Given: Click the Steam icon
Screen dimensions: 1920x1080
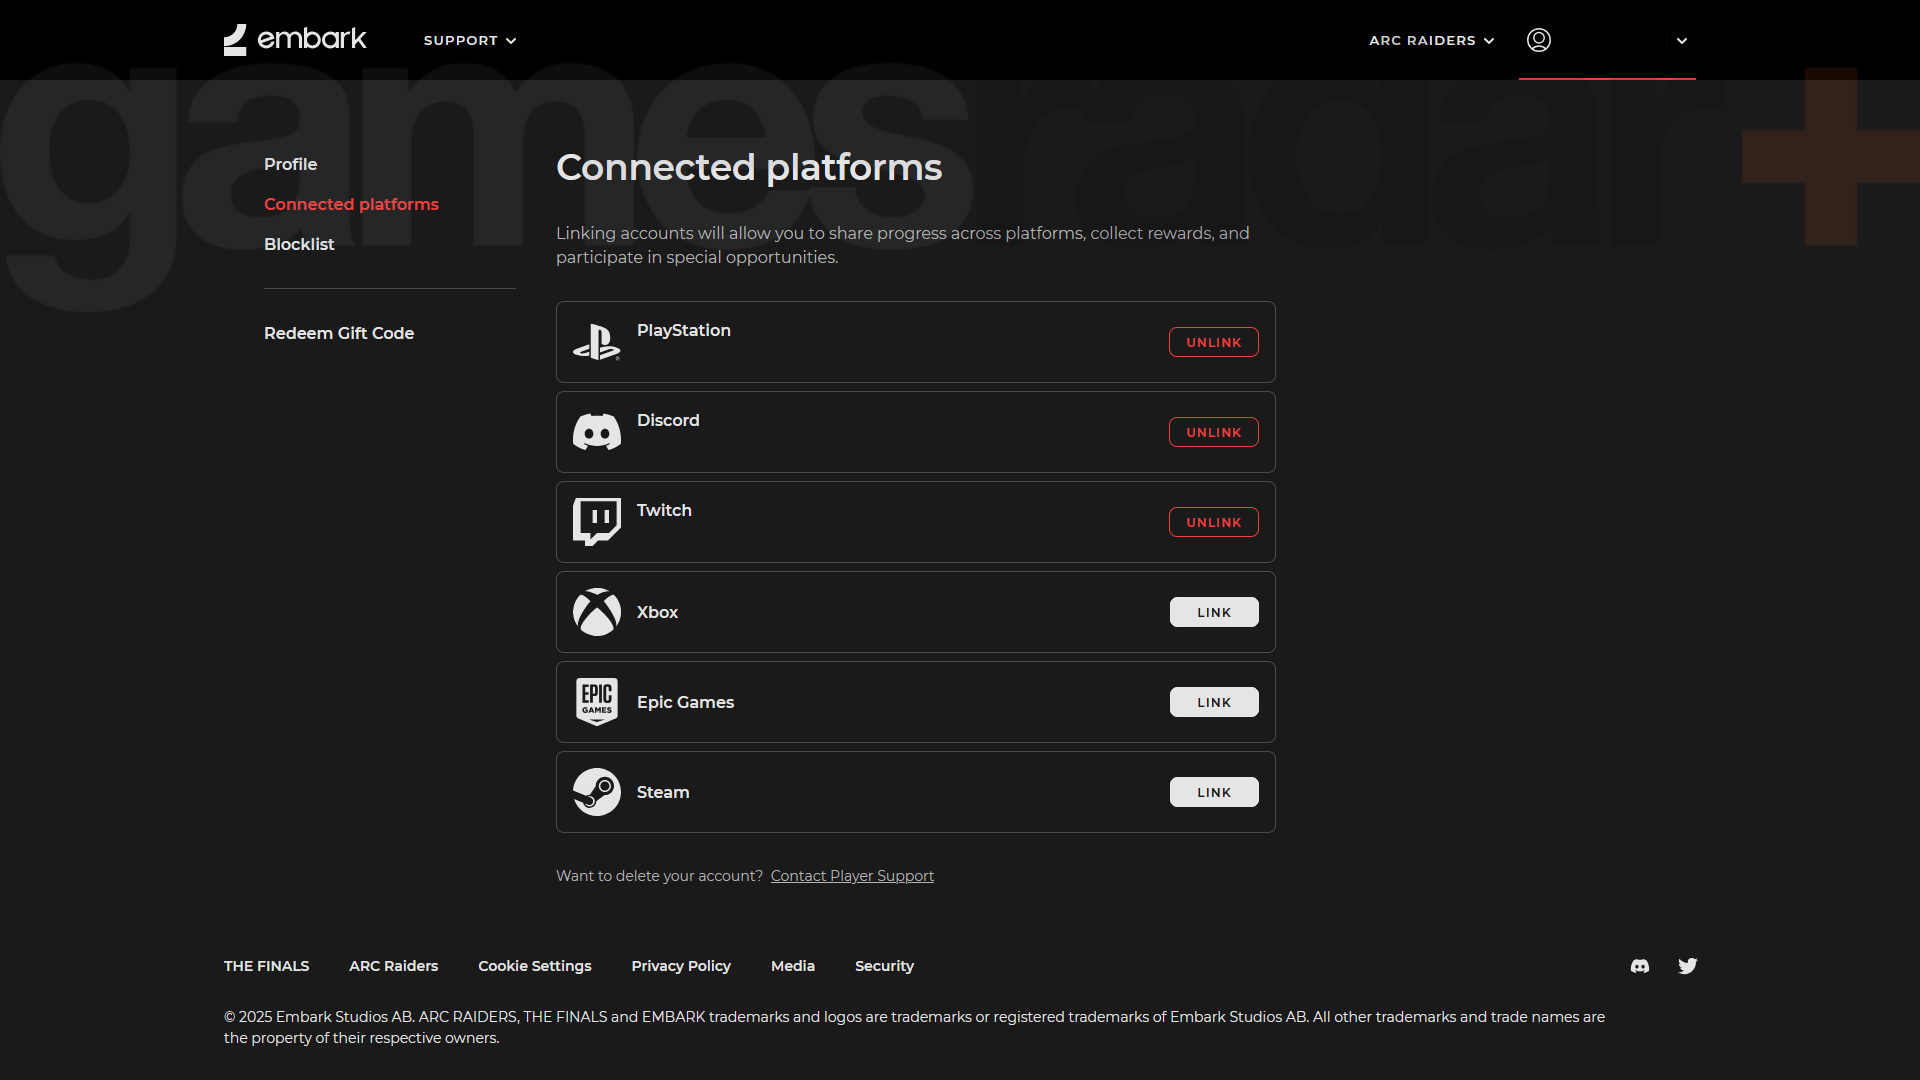Looking at the screenshot, I should 597,791.
